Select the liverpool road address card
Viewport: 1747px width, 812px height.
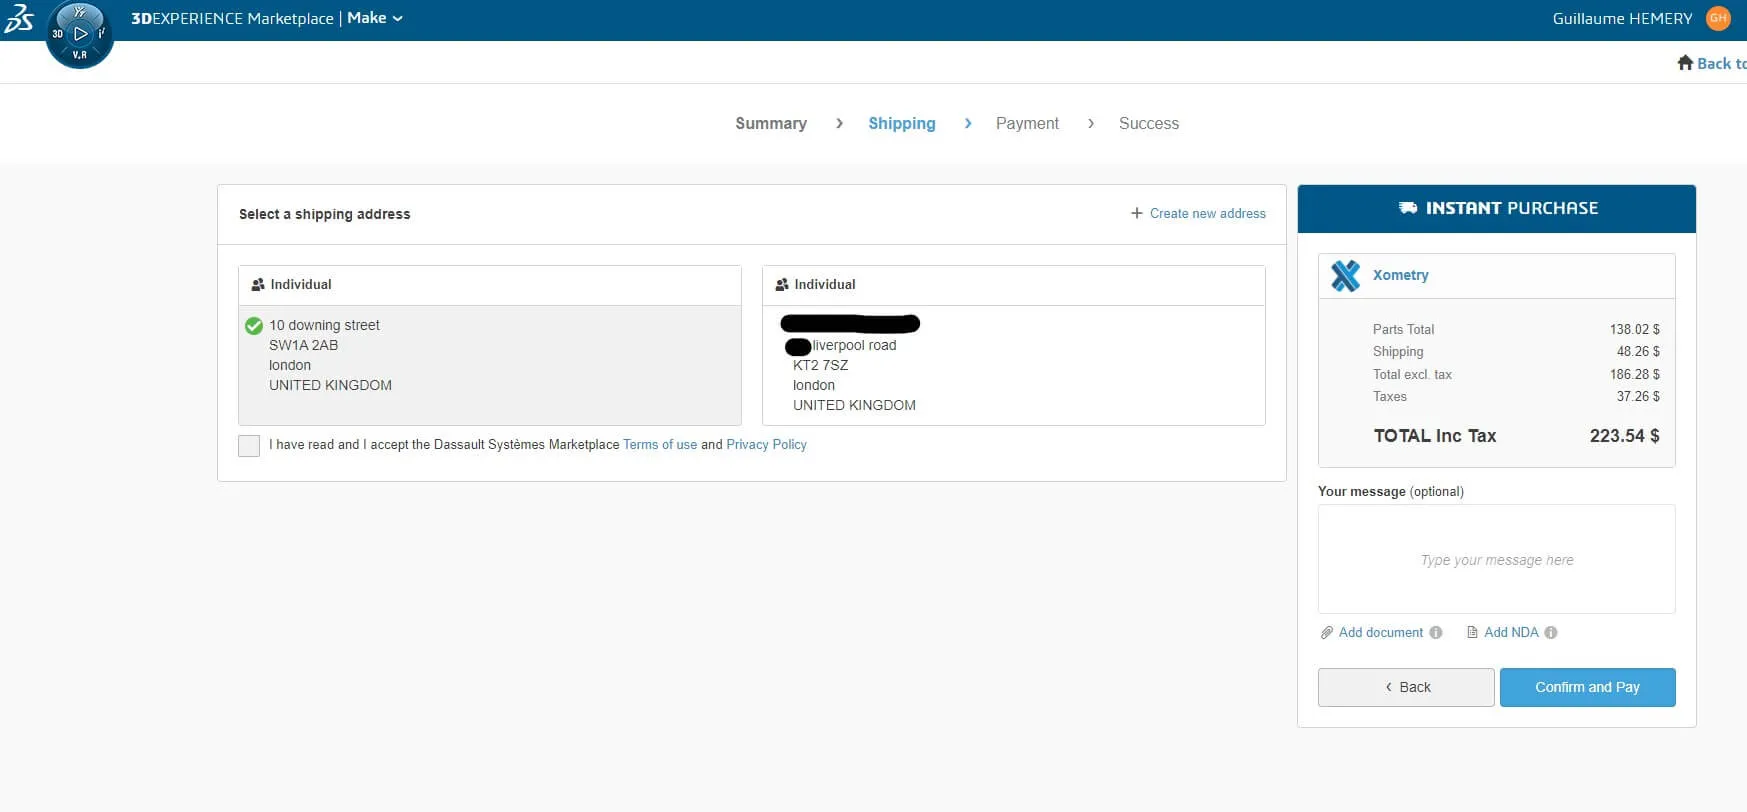[1013, 364]
